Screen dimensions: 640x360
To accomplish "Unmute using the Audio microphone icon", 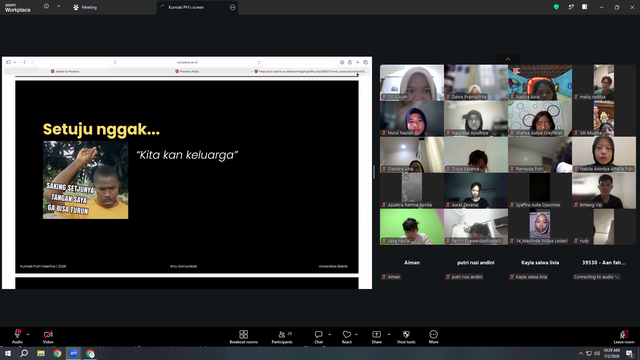I will (17, 334).
